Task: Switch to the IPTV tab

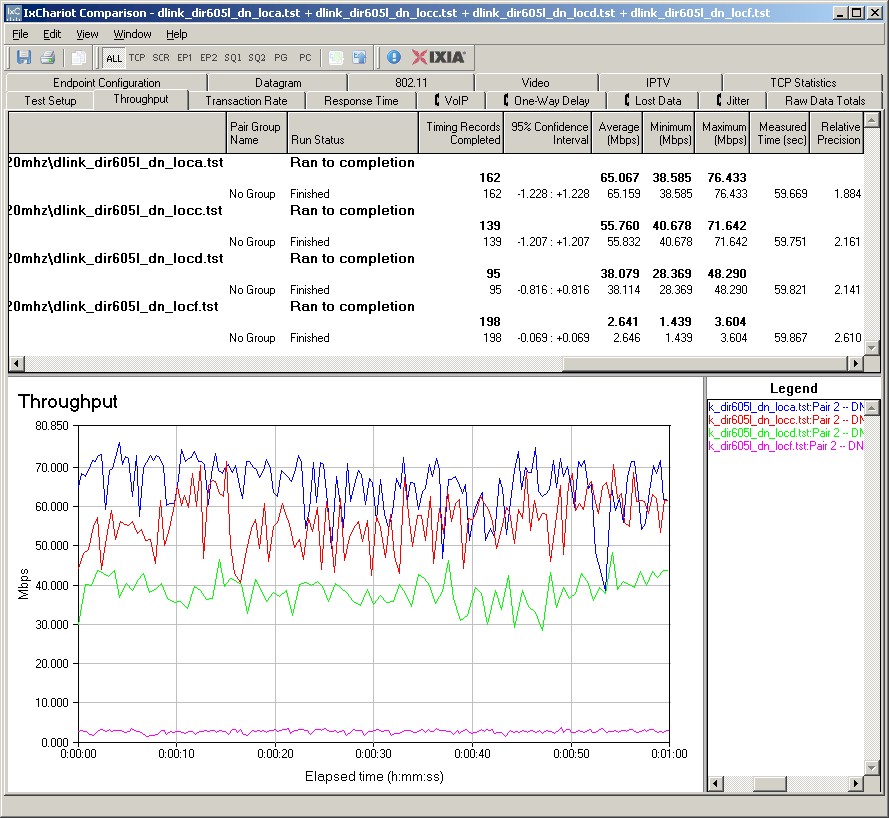Action: [658, 83]
